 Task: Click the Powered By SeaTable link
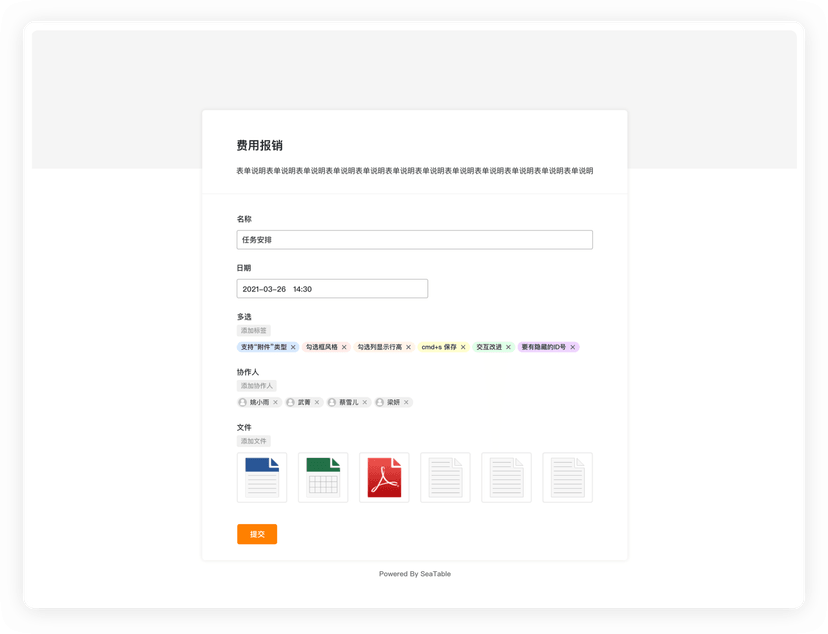[x=415, y=574]
